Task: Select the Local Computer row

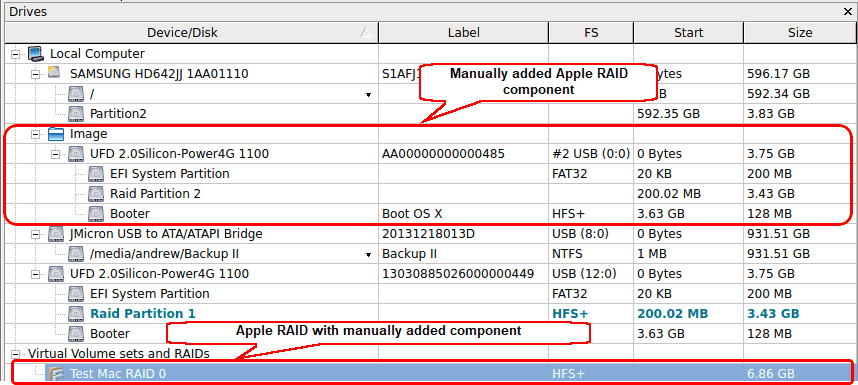Action: pyautogui.click(x=97, y=54)
